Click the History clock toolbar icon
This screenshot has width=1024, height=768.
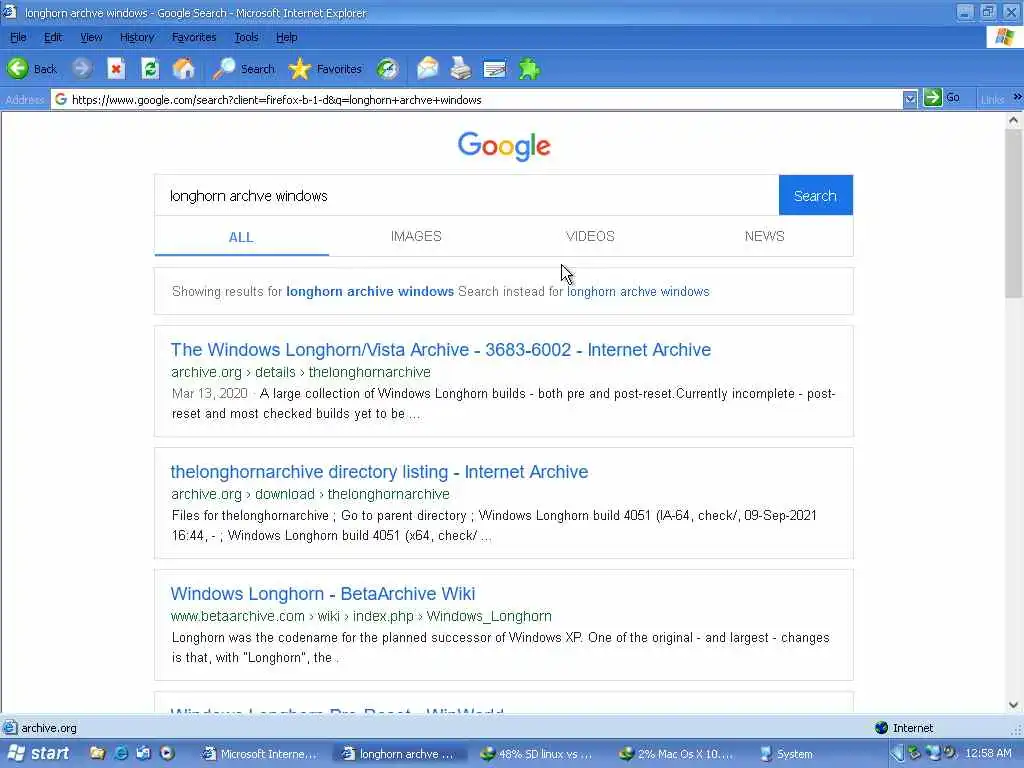387,68
